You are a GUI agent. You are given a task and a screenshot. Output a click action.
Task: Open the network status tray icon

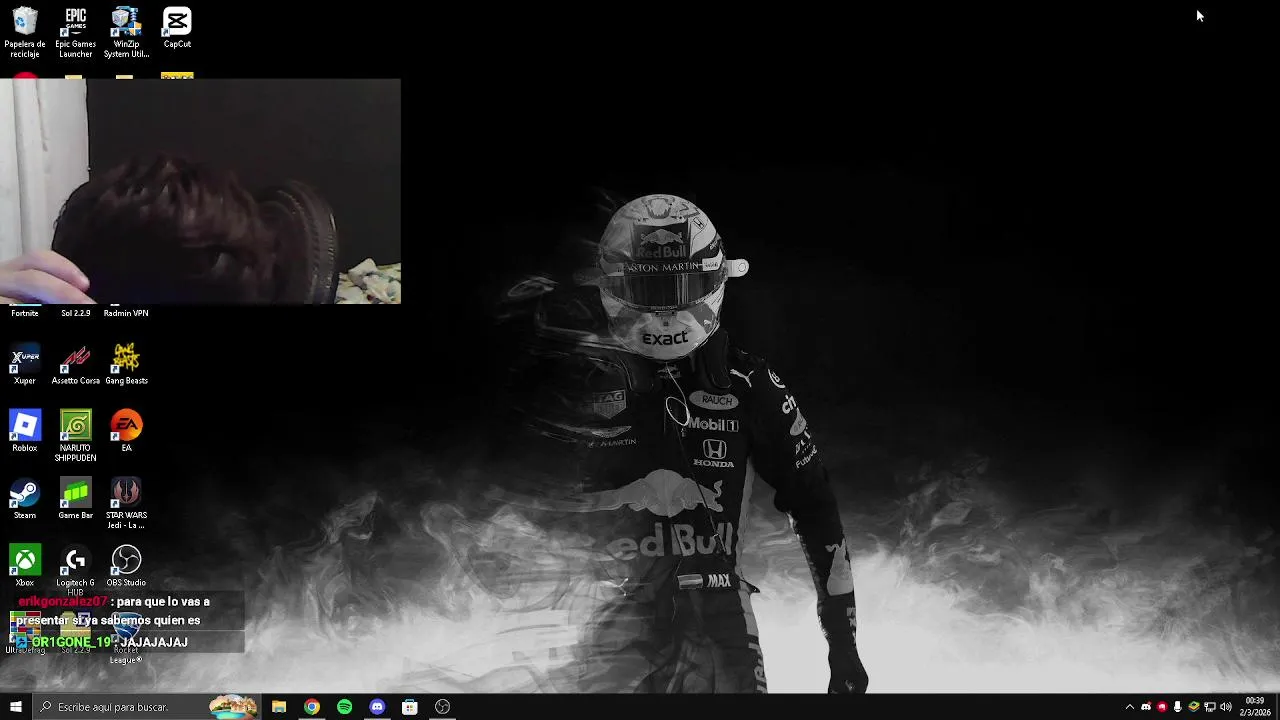[x=1210, y=707]
